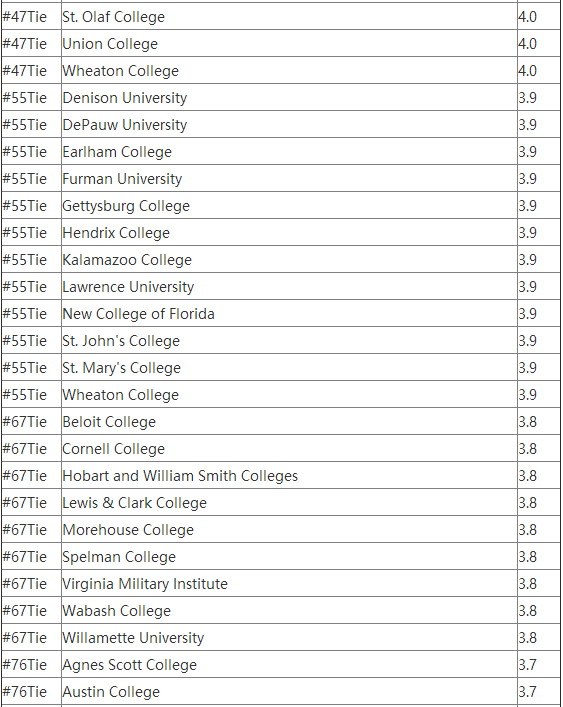Select Kalamazoo College table cell

click(289, 260)
